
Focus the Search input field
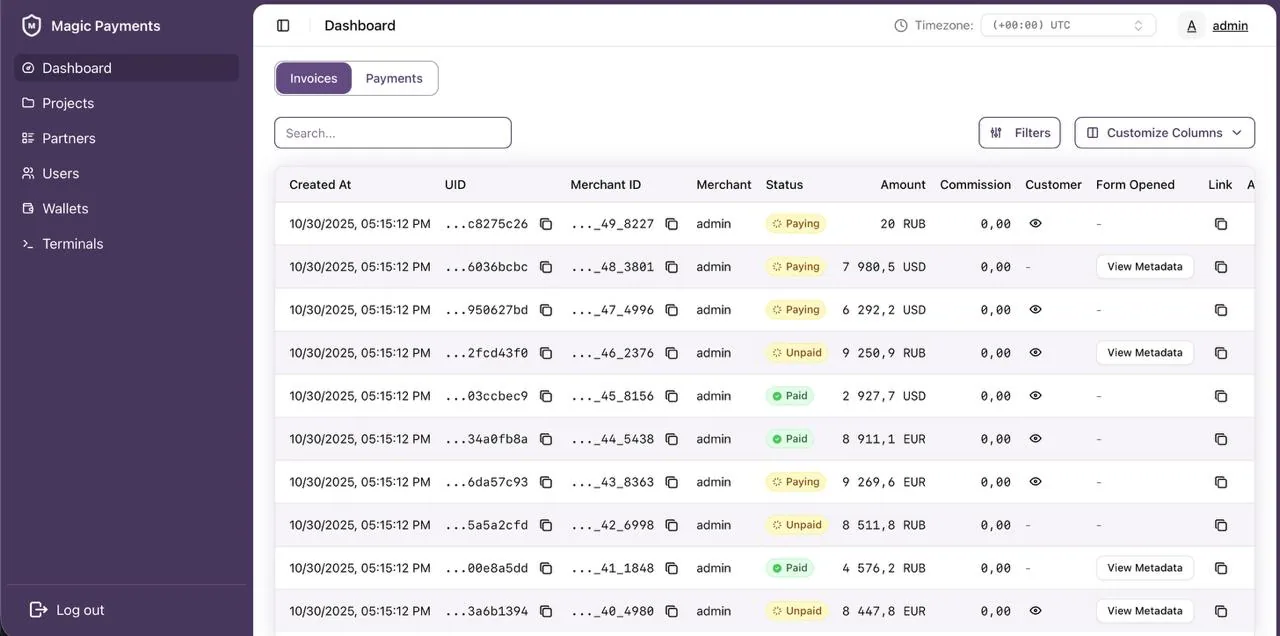pyautogui.click(x=393, y=133)
